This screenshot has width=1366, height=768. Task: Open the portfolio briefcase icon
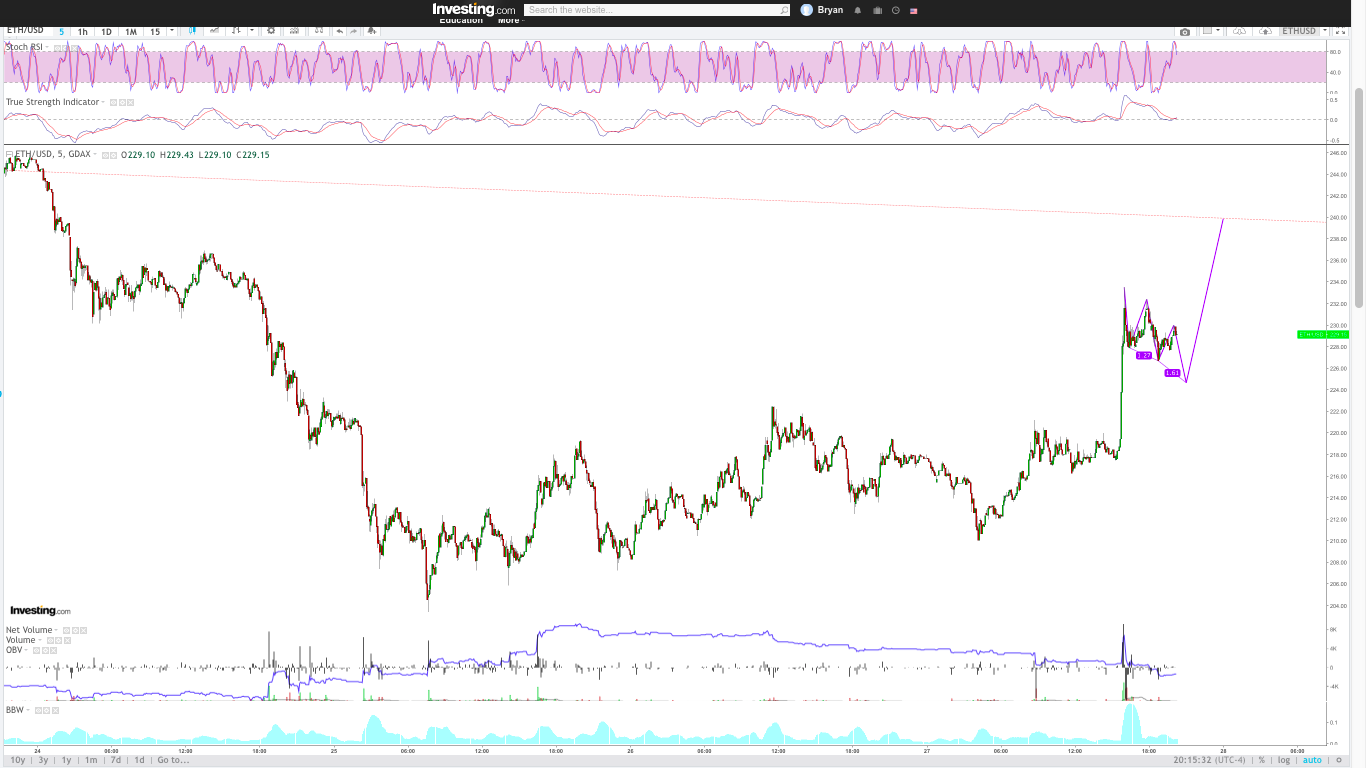tap(877, 10)
